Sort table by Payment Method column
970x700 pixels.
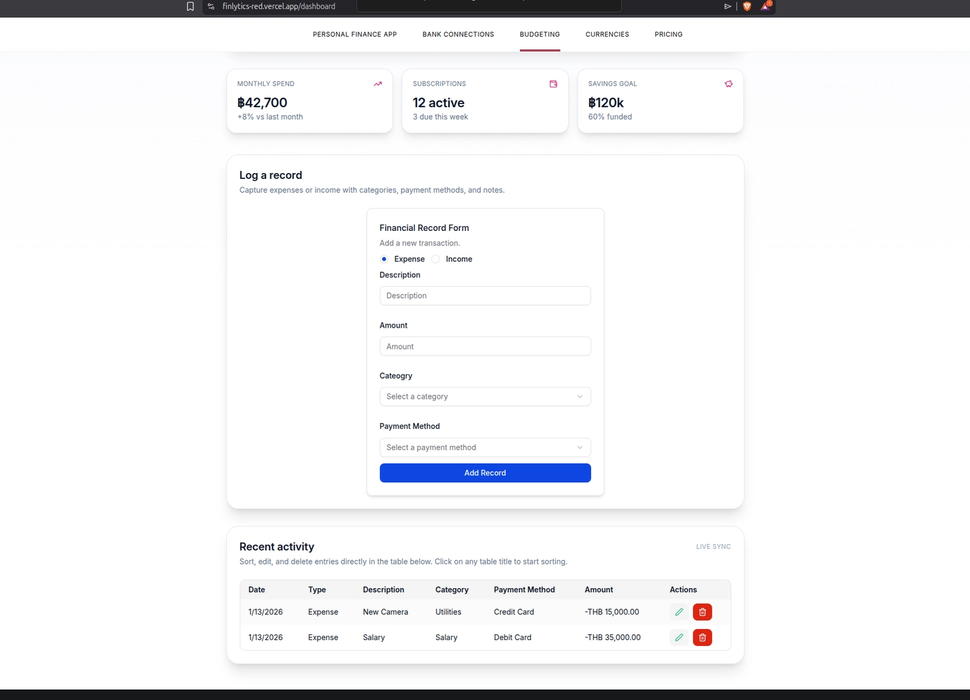pos(524,590)
